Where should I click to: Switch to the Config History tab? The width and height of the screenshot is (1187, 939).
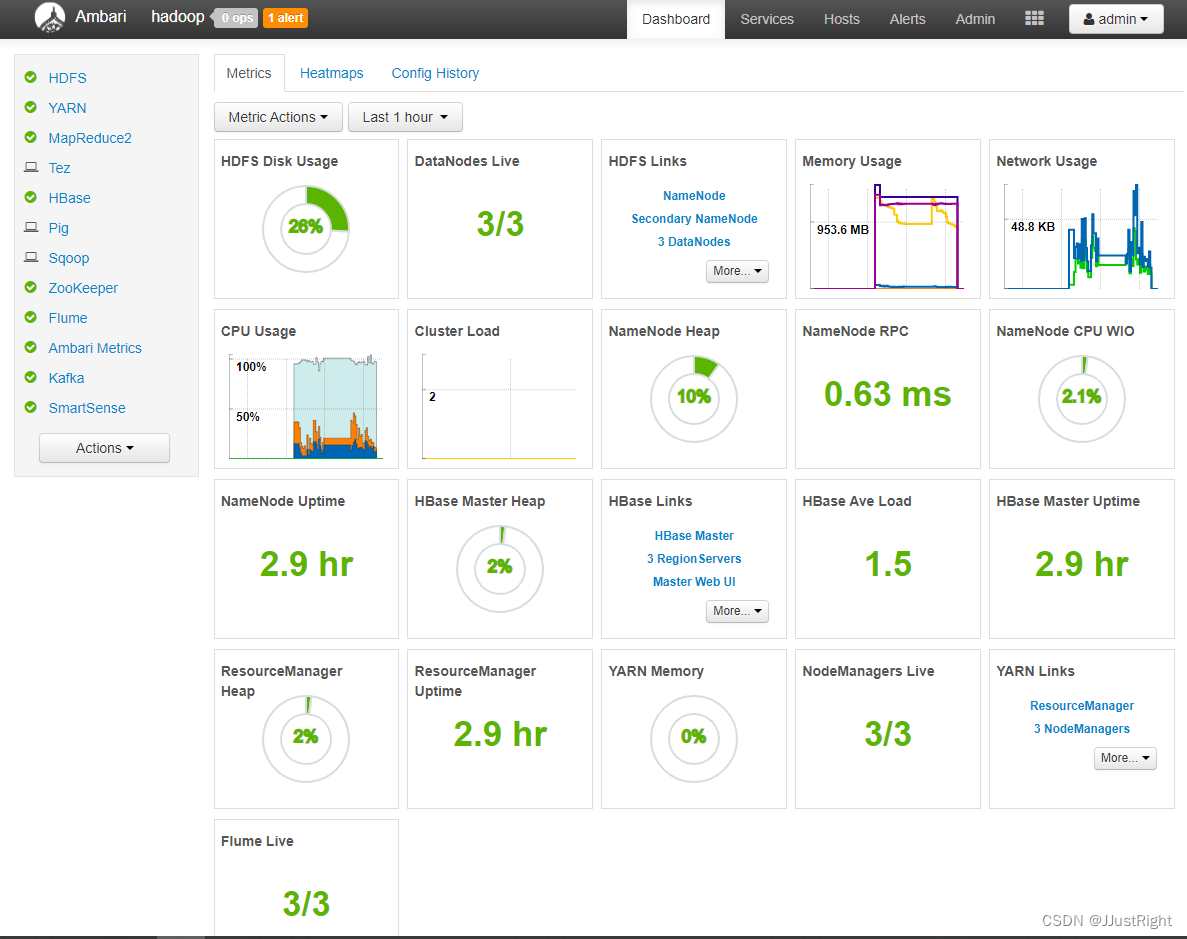coord(435,73)
